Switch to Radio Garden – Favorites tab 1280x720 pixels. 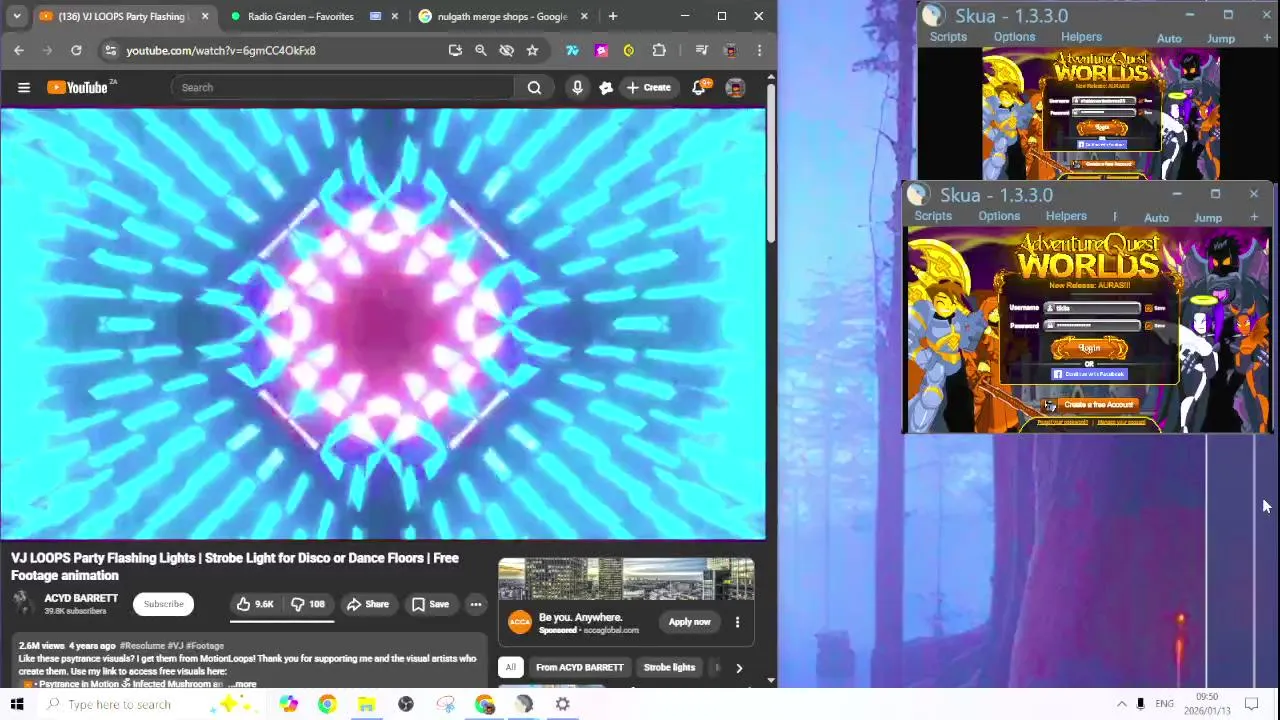[x=300, y=16]
